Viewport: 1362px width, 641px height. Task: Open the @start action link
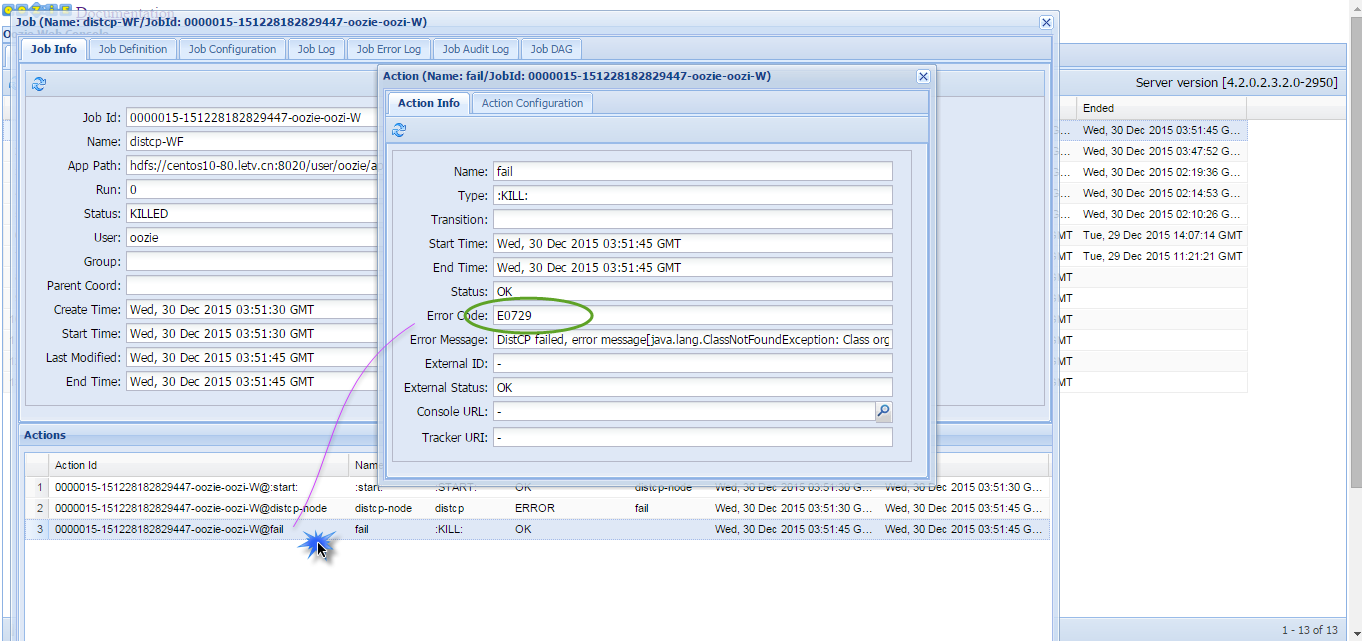(172, 487)
